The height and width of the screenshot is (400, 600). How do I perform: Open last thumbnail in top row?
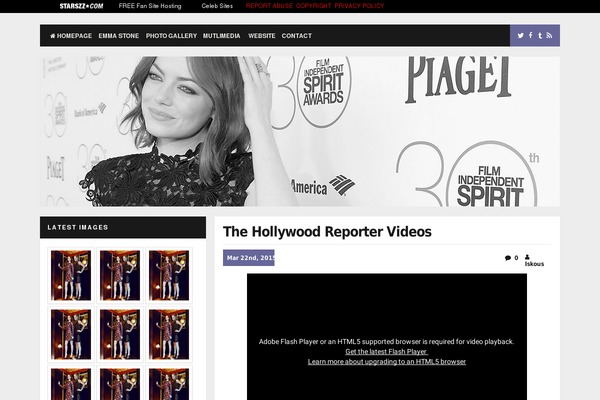[169, 275]
